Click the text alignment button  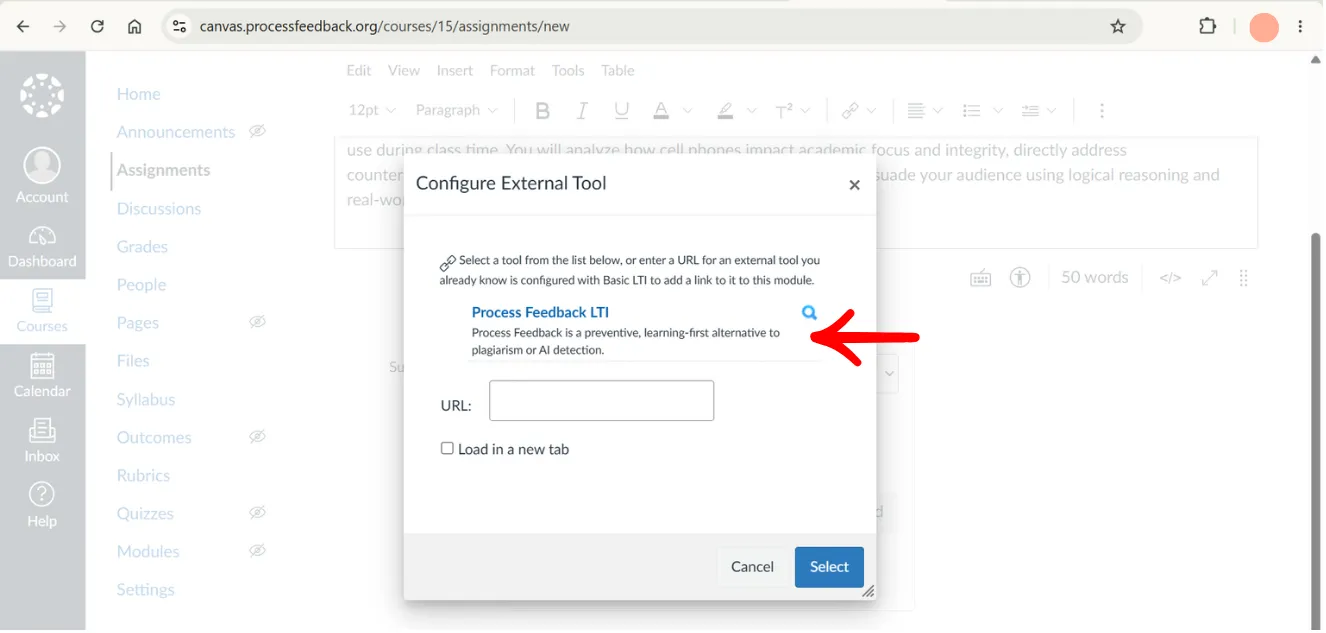915,111
